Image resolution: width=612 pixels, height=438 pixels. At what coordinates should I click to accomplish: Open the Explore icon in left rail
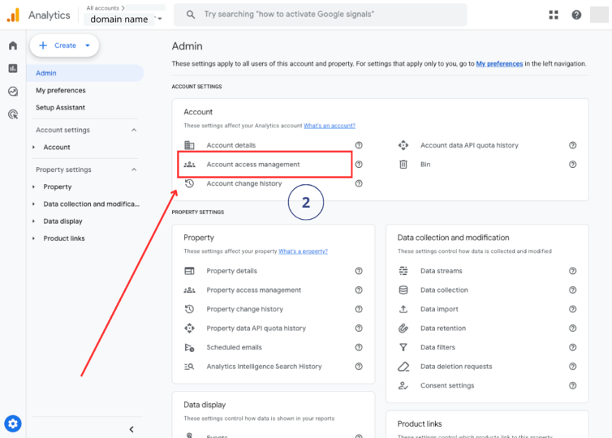tap(13, 91)
